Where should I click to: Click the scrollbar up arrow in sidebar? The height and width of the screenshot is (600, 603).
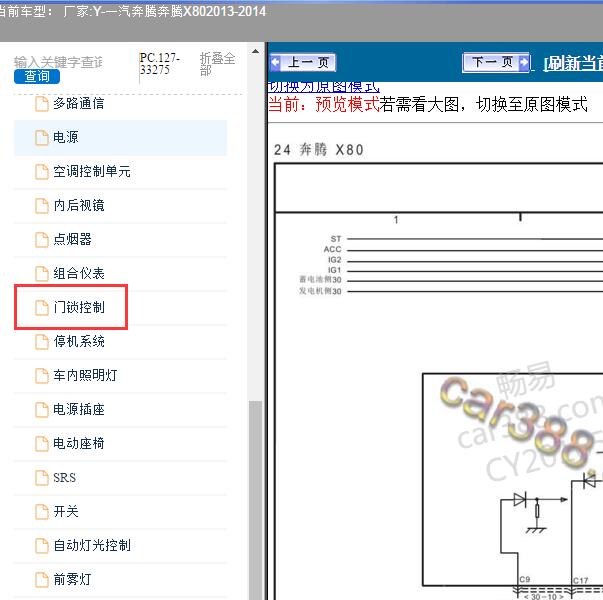[x=255, y=51]
